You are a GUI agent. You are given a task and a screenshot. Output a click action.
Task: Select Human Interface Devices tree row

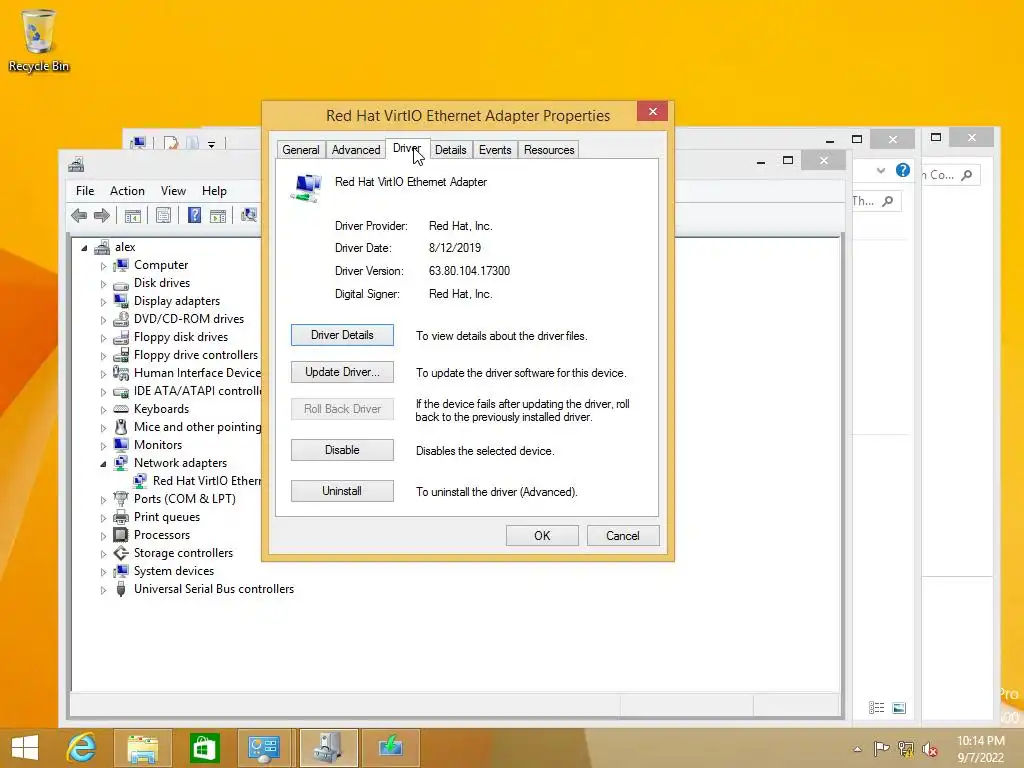[187, 373]
